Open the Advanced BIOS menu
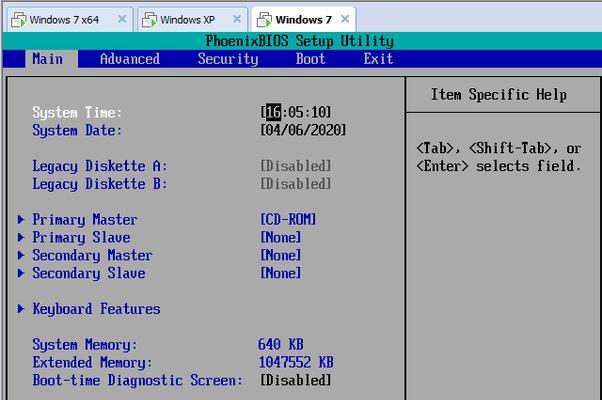 click(x=130, y=59)
